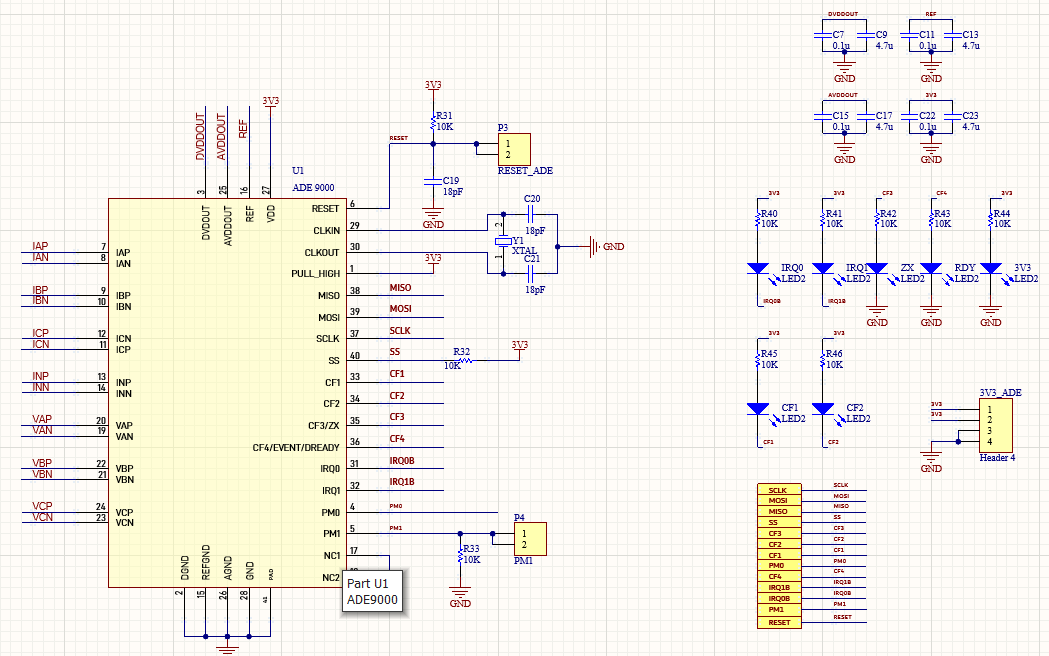Click the red IRQ0B net label at pin 31
The width and height of the screenshot is (1049, 656).
click(402, 461)
